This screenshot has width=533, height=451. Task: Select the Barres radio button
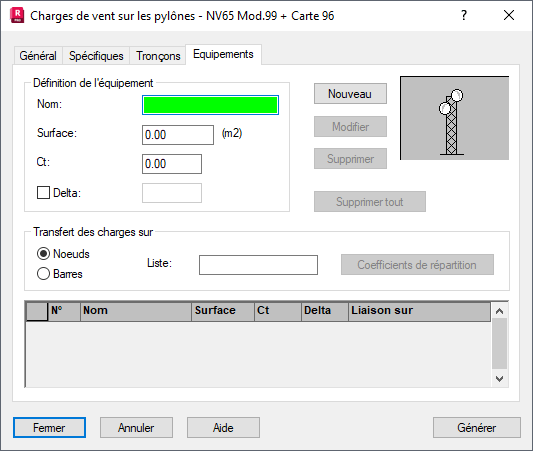click(x=43, y=274)
